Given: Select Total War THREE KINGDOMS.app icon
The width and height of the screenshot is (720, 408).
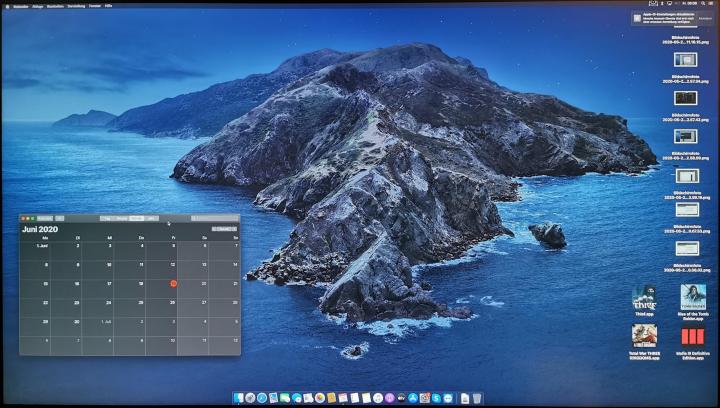Looking at the screenshot, I should tap(643, 336).
